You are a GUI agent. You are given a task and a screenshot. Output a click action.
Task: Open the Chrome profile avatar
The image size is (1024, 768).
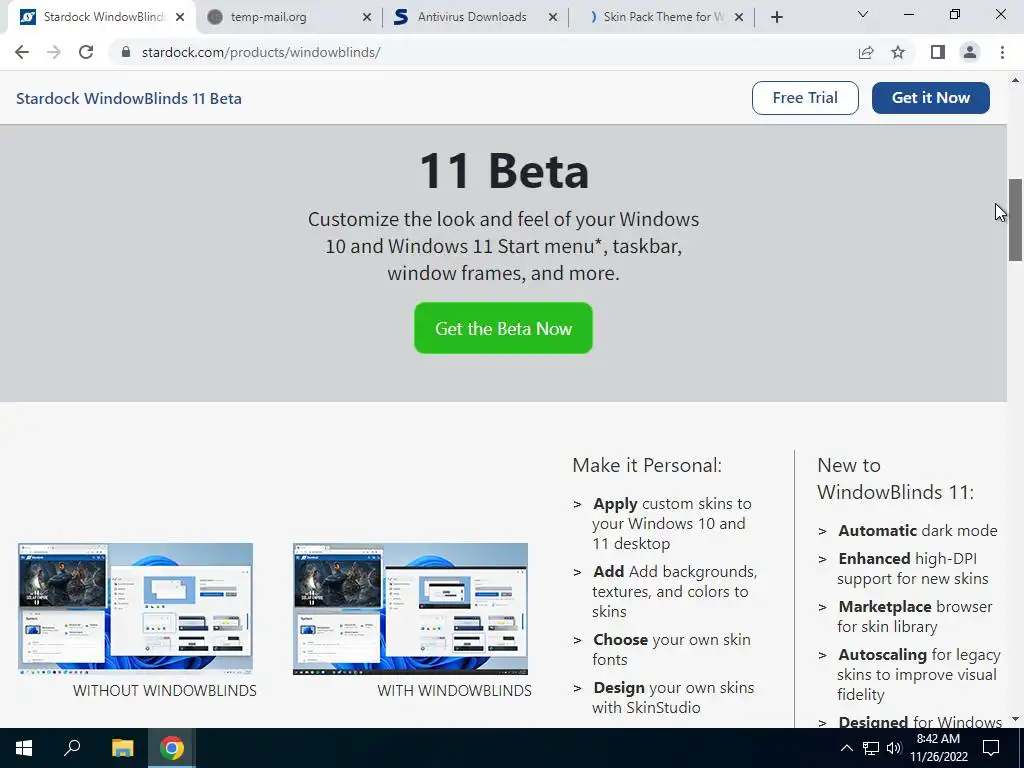click(x=970, y=52)
